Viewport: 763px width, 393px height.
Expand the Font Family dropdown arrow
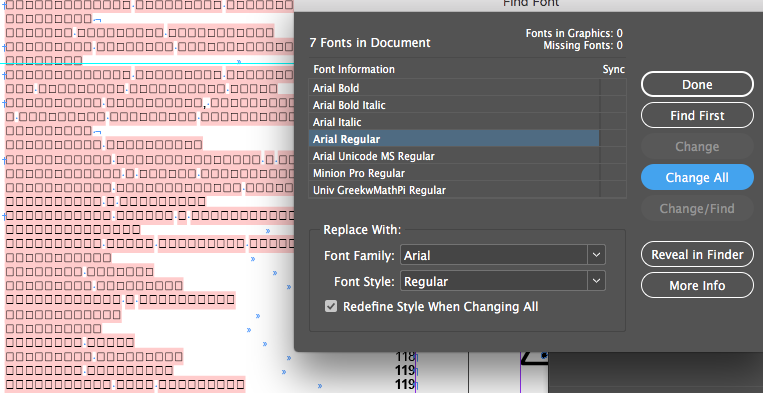click(x=597, y=254)
